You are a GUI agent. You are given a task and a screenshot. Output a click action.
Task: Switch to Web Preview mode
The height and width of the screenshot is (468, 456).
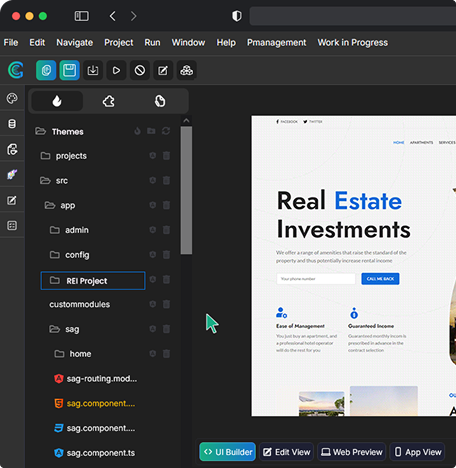[351, 452]
